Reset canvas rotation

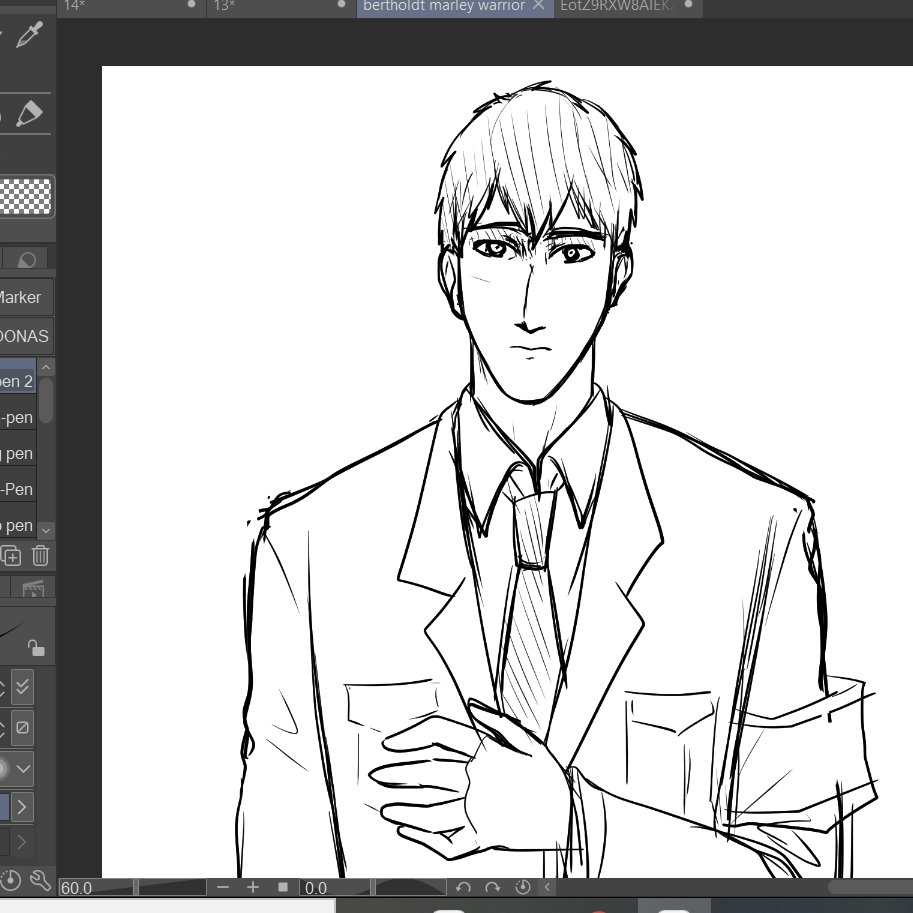point(523,887)
